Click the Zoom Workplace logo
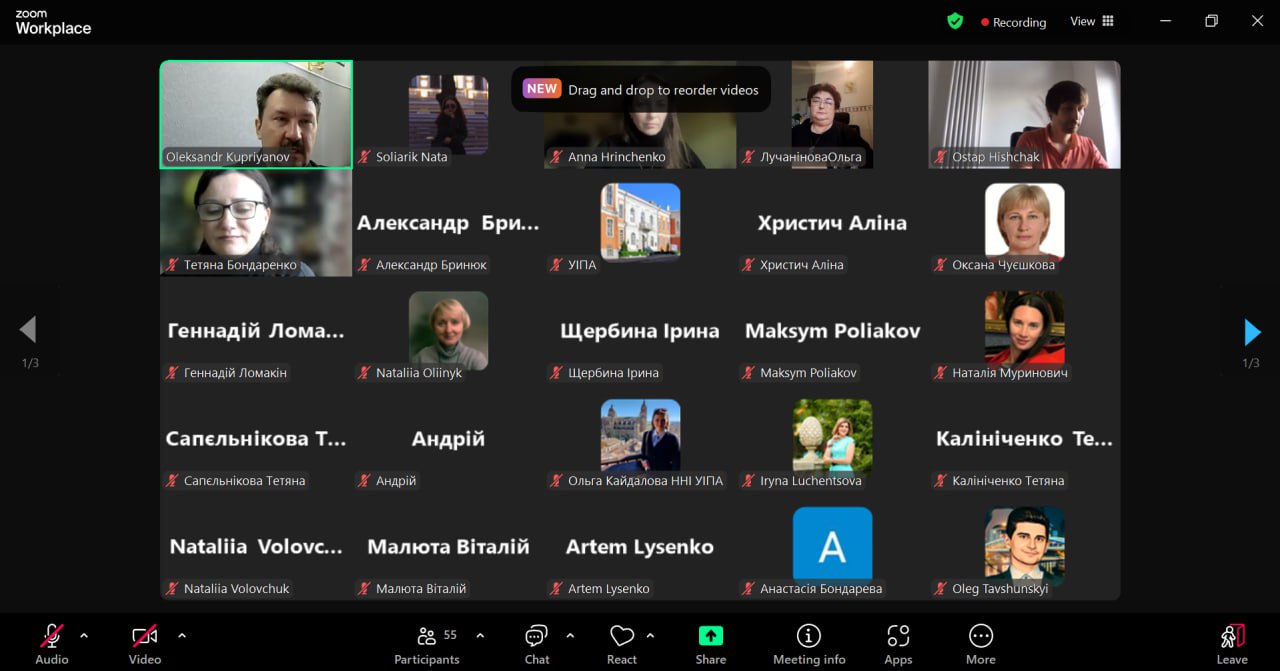 53,23
